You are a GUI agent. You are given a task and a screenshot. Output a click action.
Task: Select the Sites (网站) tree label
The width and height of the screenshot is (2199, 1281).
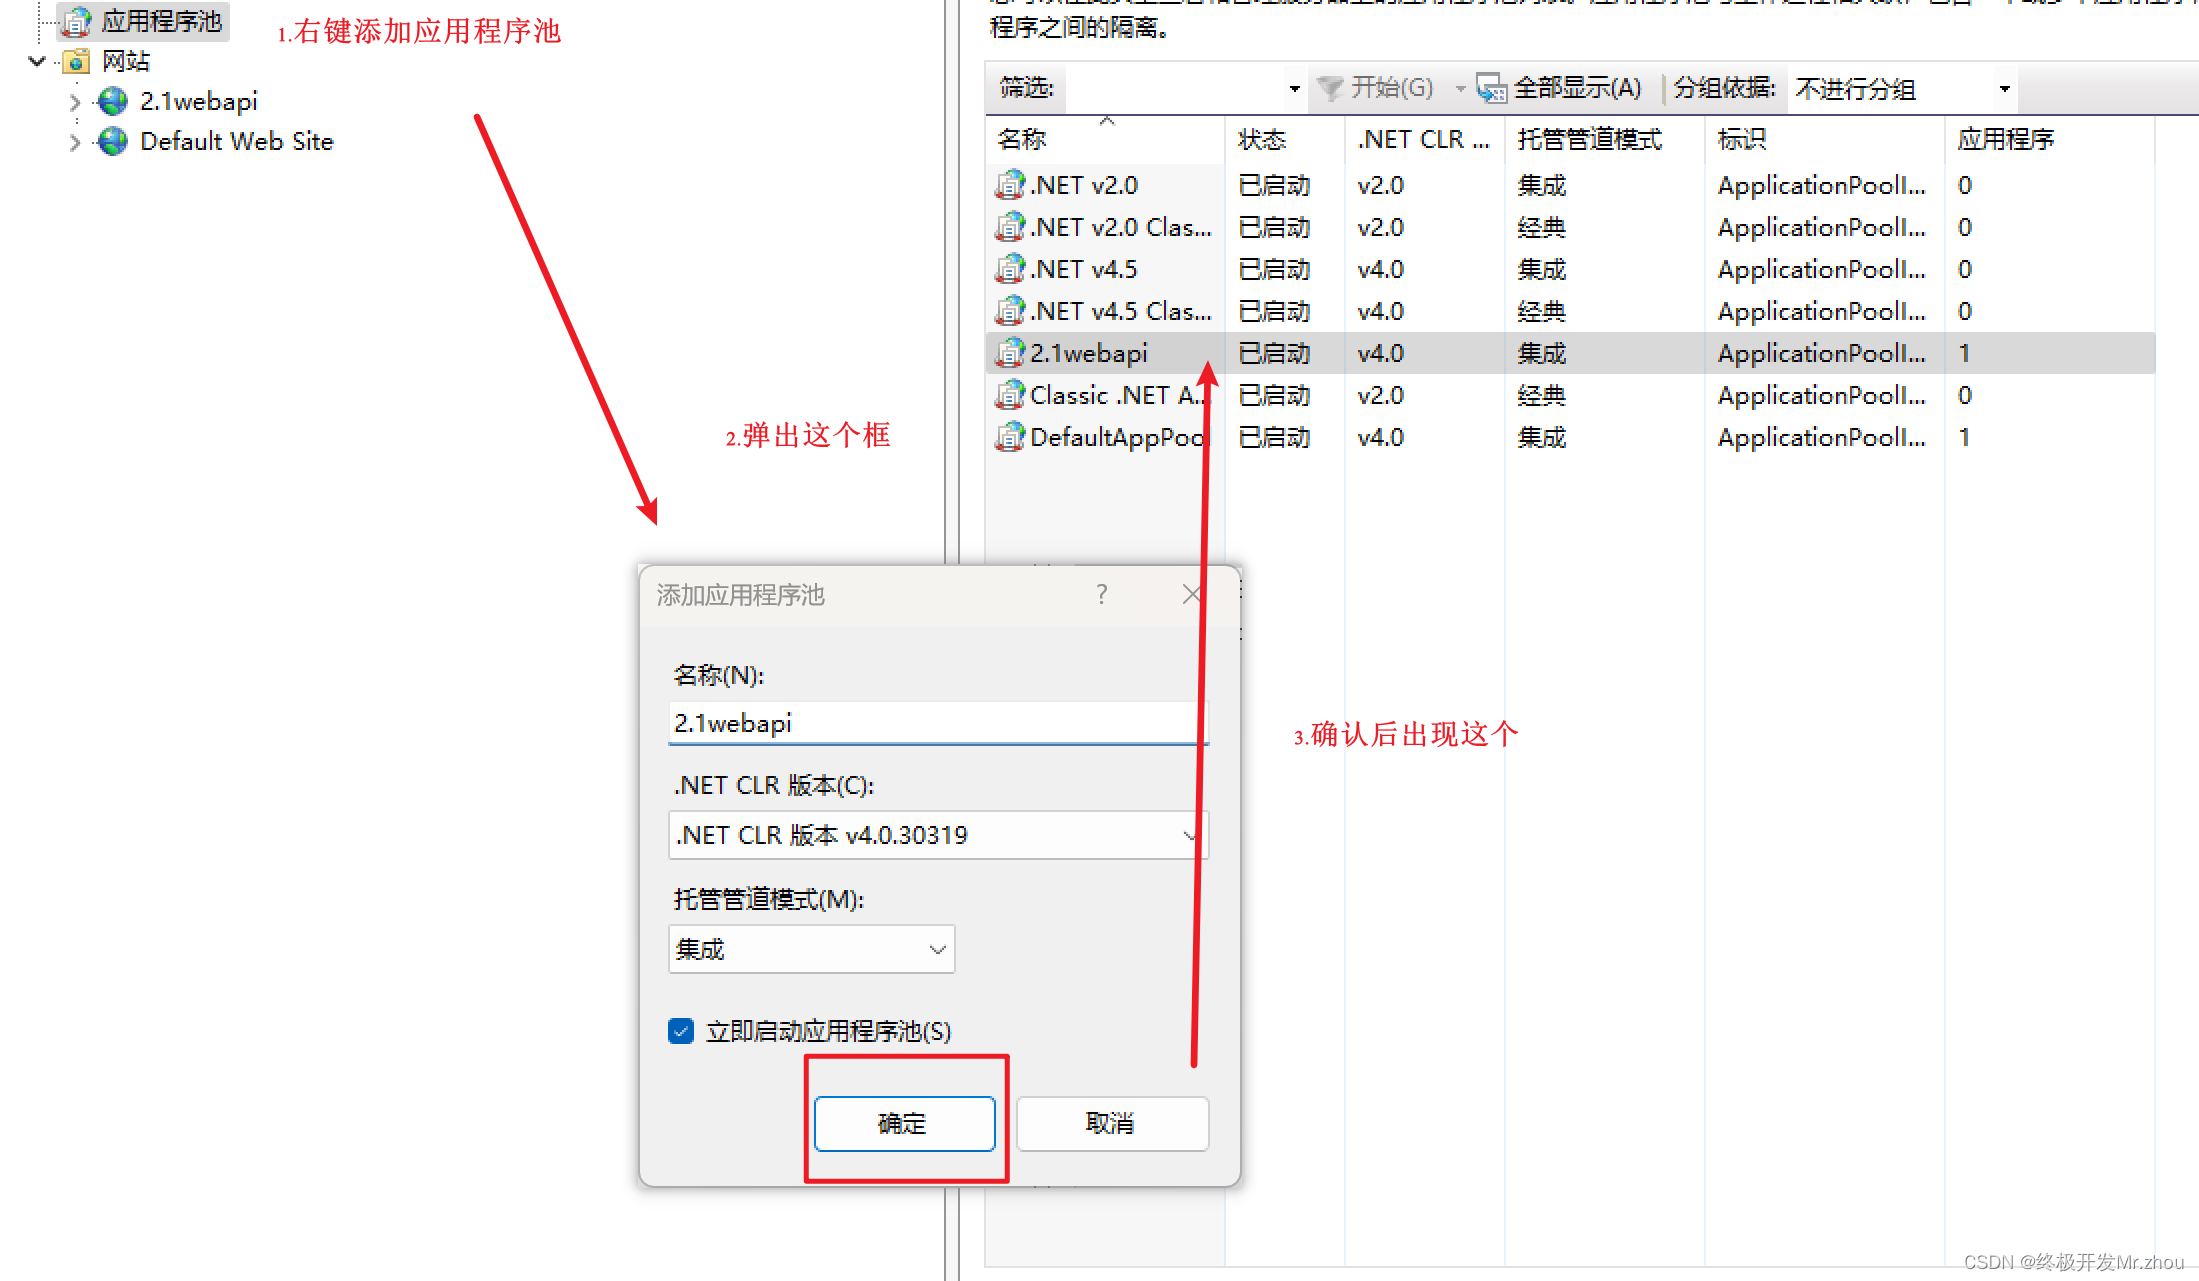[x=126, y=61]
